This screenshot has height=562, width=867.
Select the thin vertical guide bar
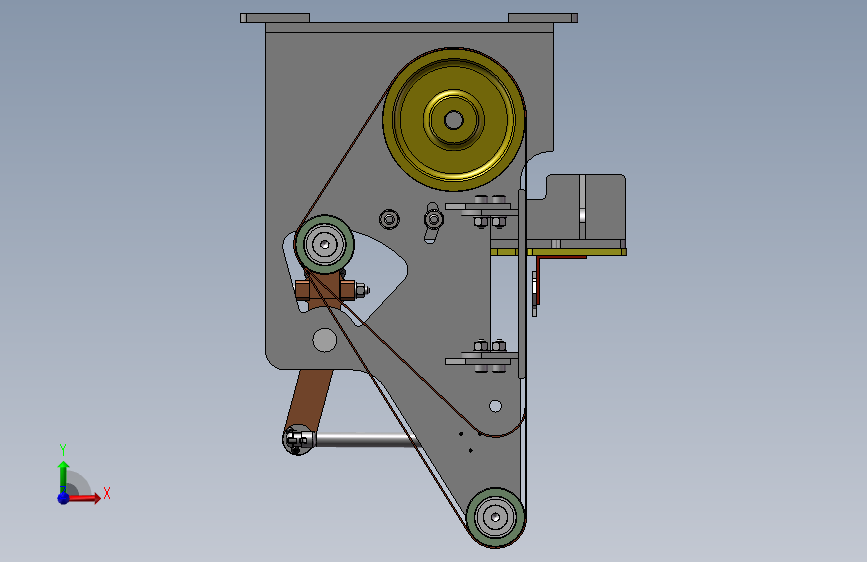click(x=521, y=284)
